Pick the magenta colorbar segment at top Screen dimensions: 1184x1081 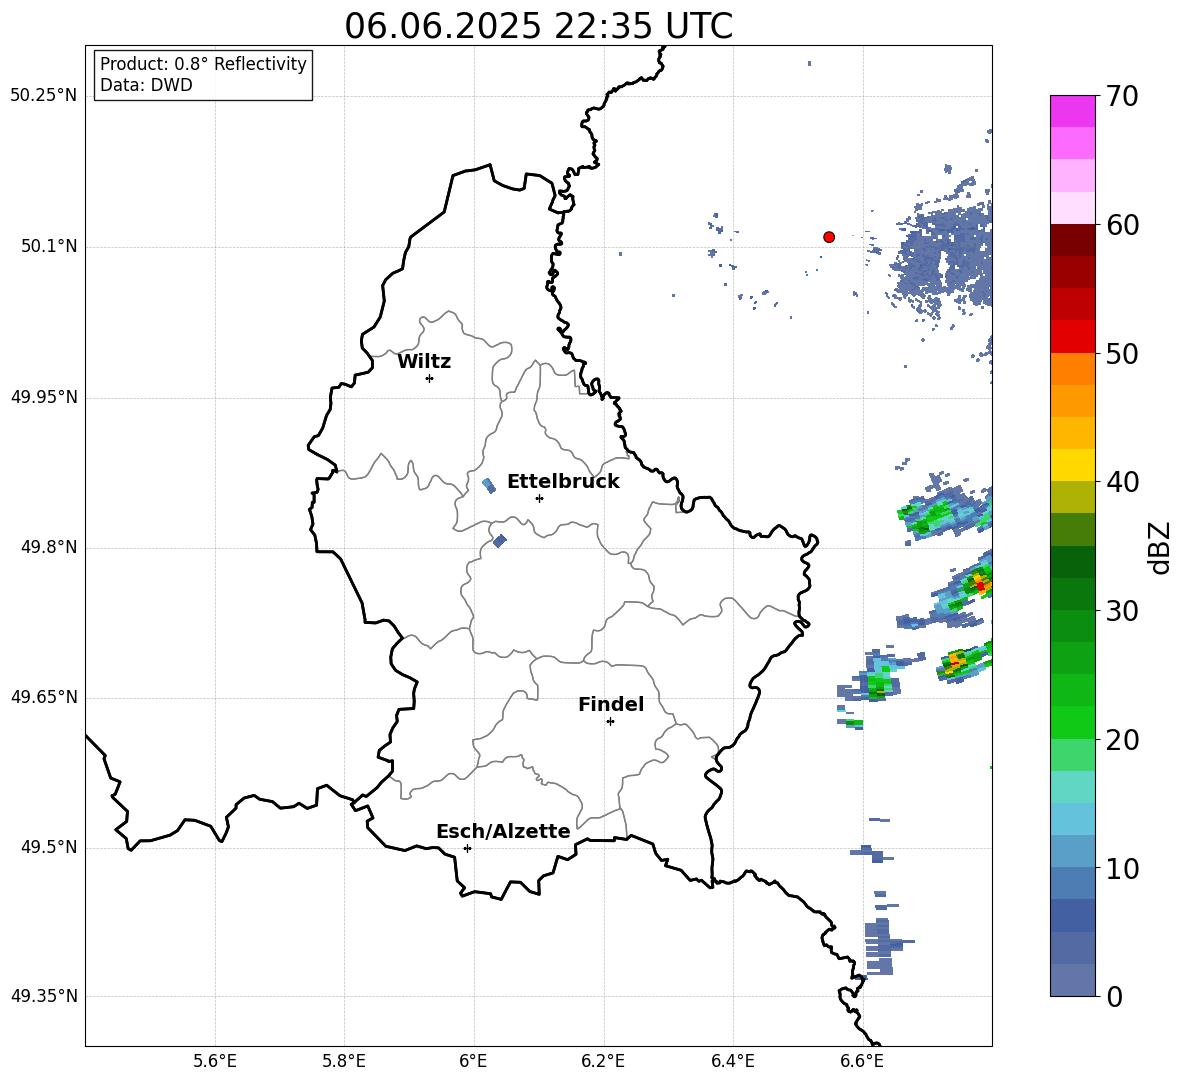(1072, 111)
